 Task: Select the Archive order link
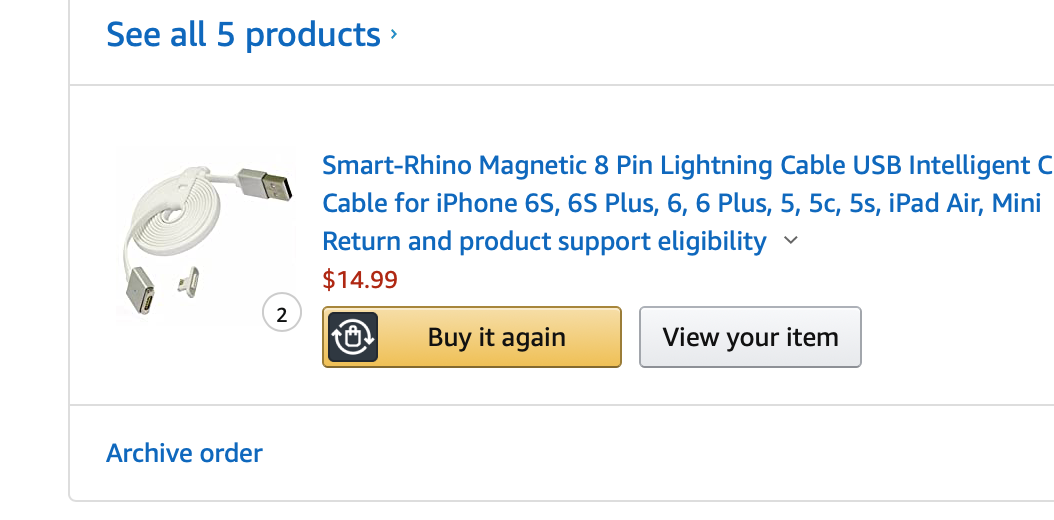point(184,453)
